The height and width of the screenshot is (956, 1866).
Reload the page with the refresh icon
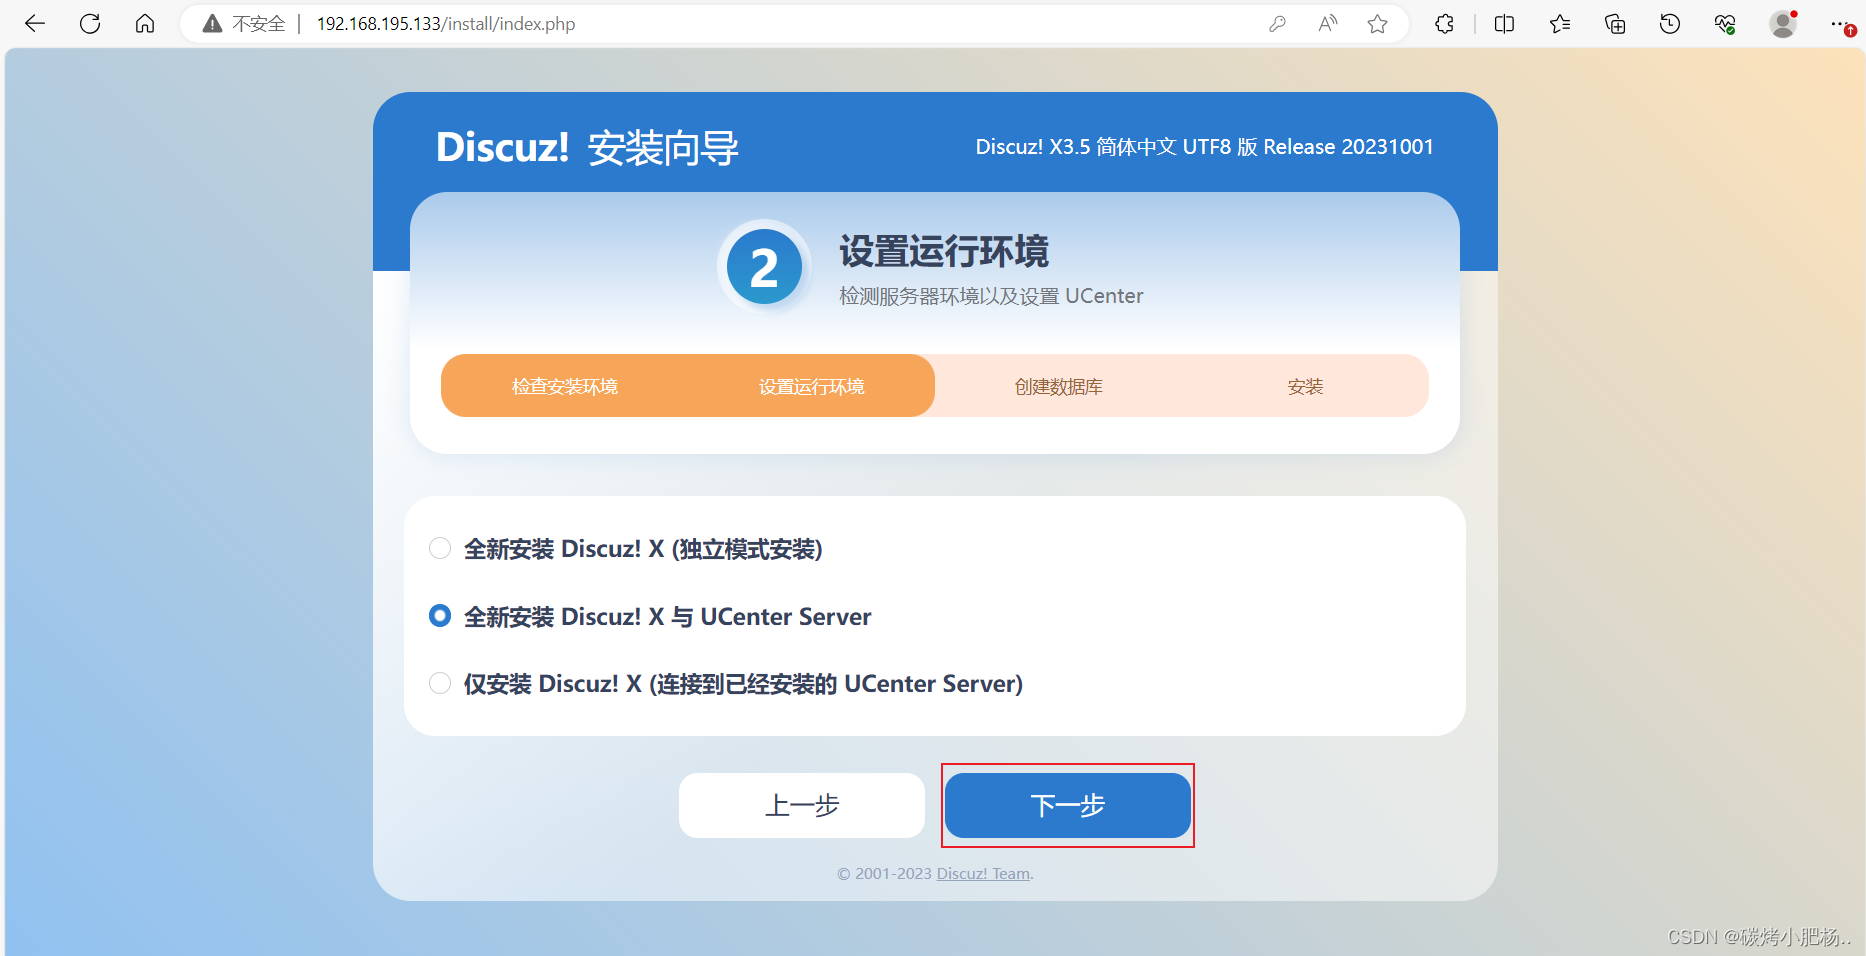pos(90,24)
